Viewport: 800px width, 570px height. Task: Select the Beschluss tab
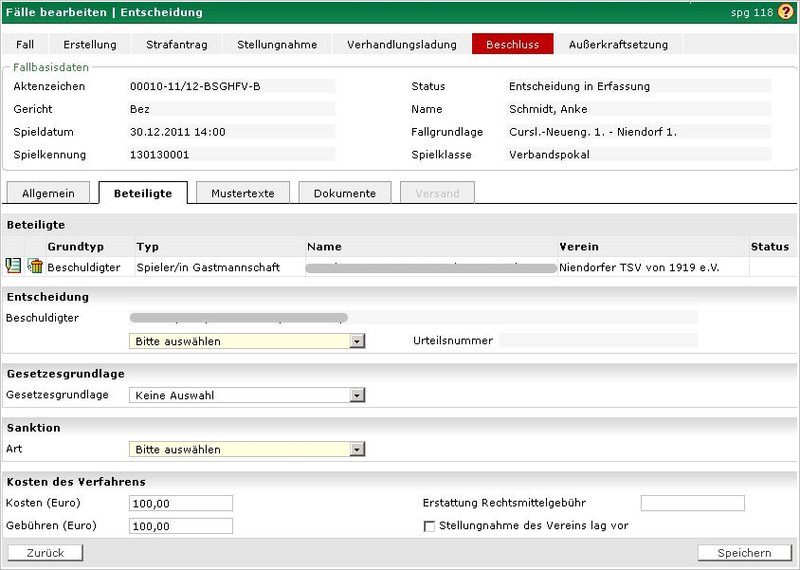512,44
